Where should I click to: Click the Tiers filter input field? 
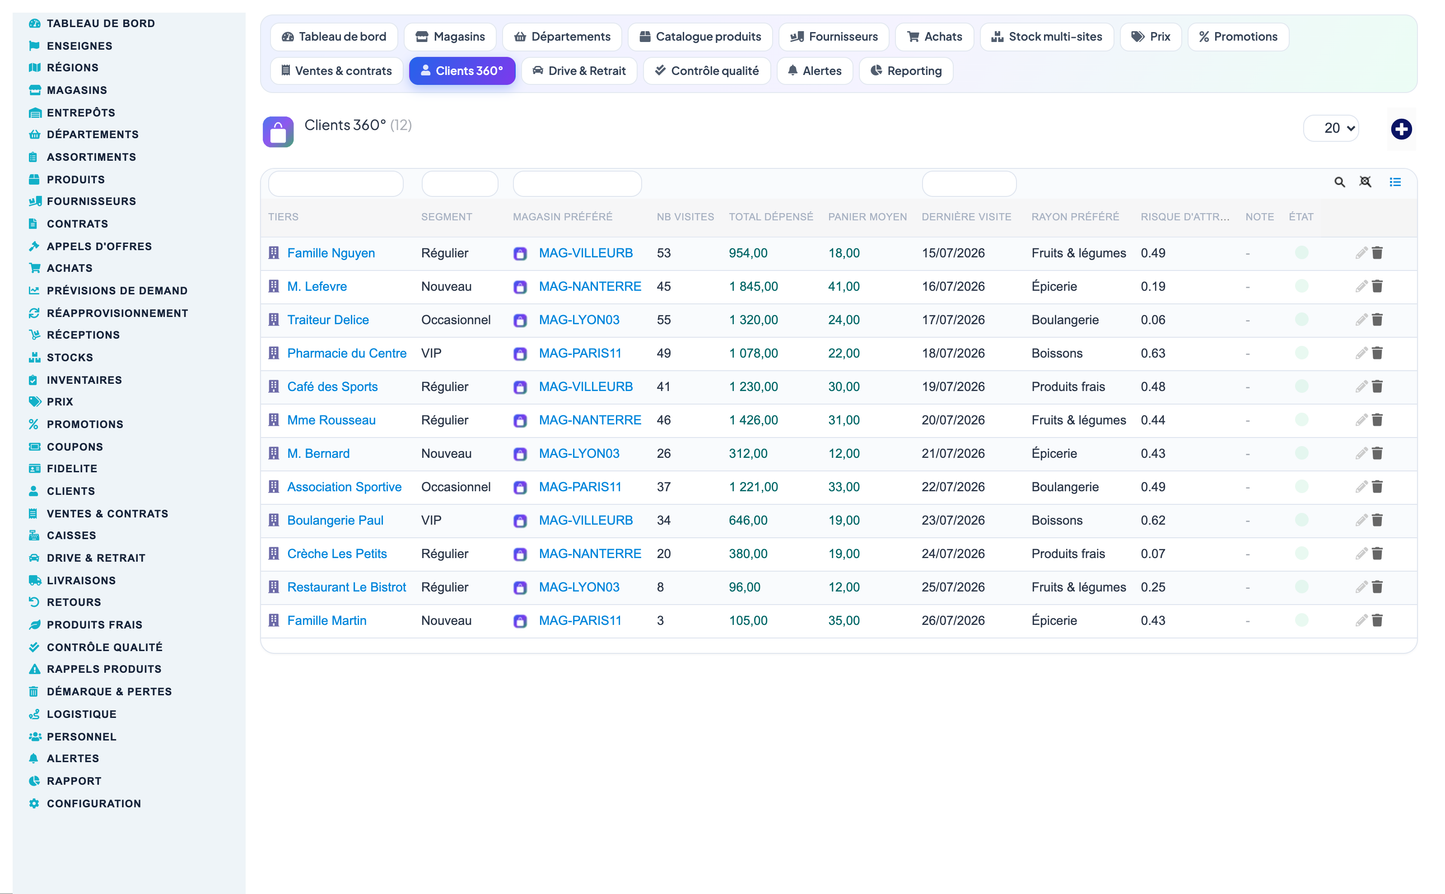(x=336, y=184)
